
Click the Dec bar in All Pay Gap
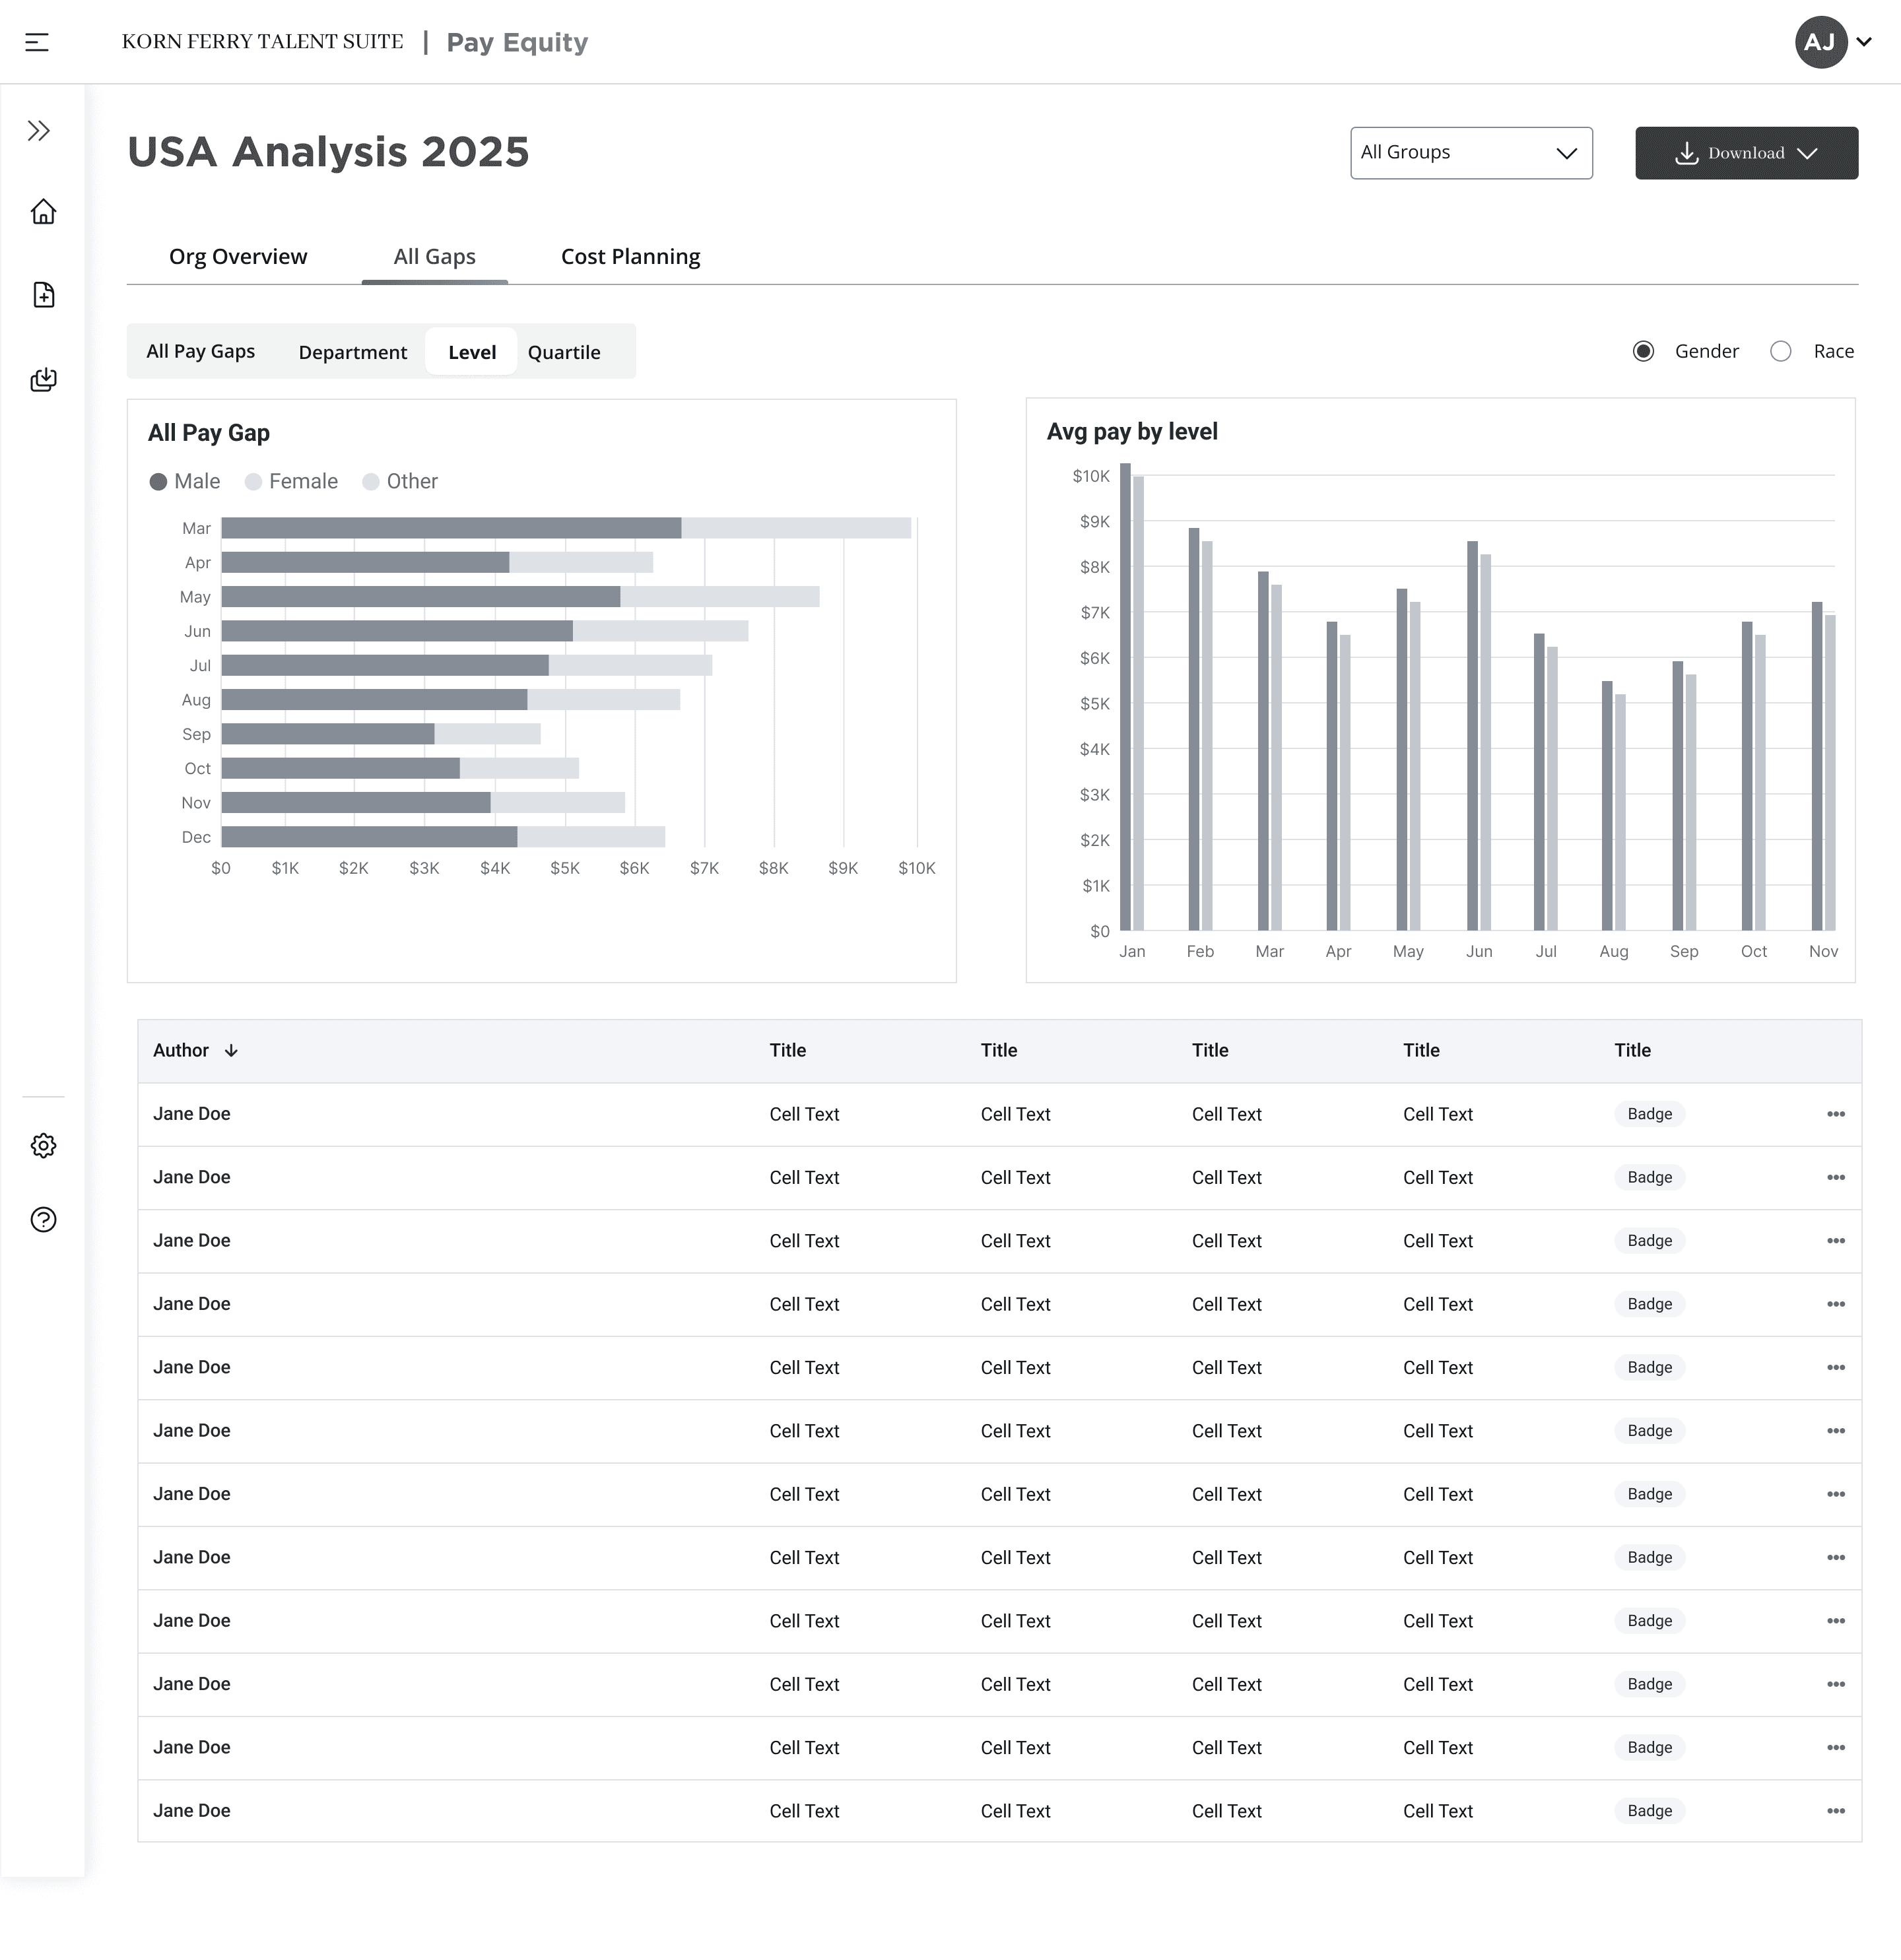click(443, 837)
